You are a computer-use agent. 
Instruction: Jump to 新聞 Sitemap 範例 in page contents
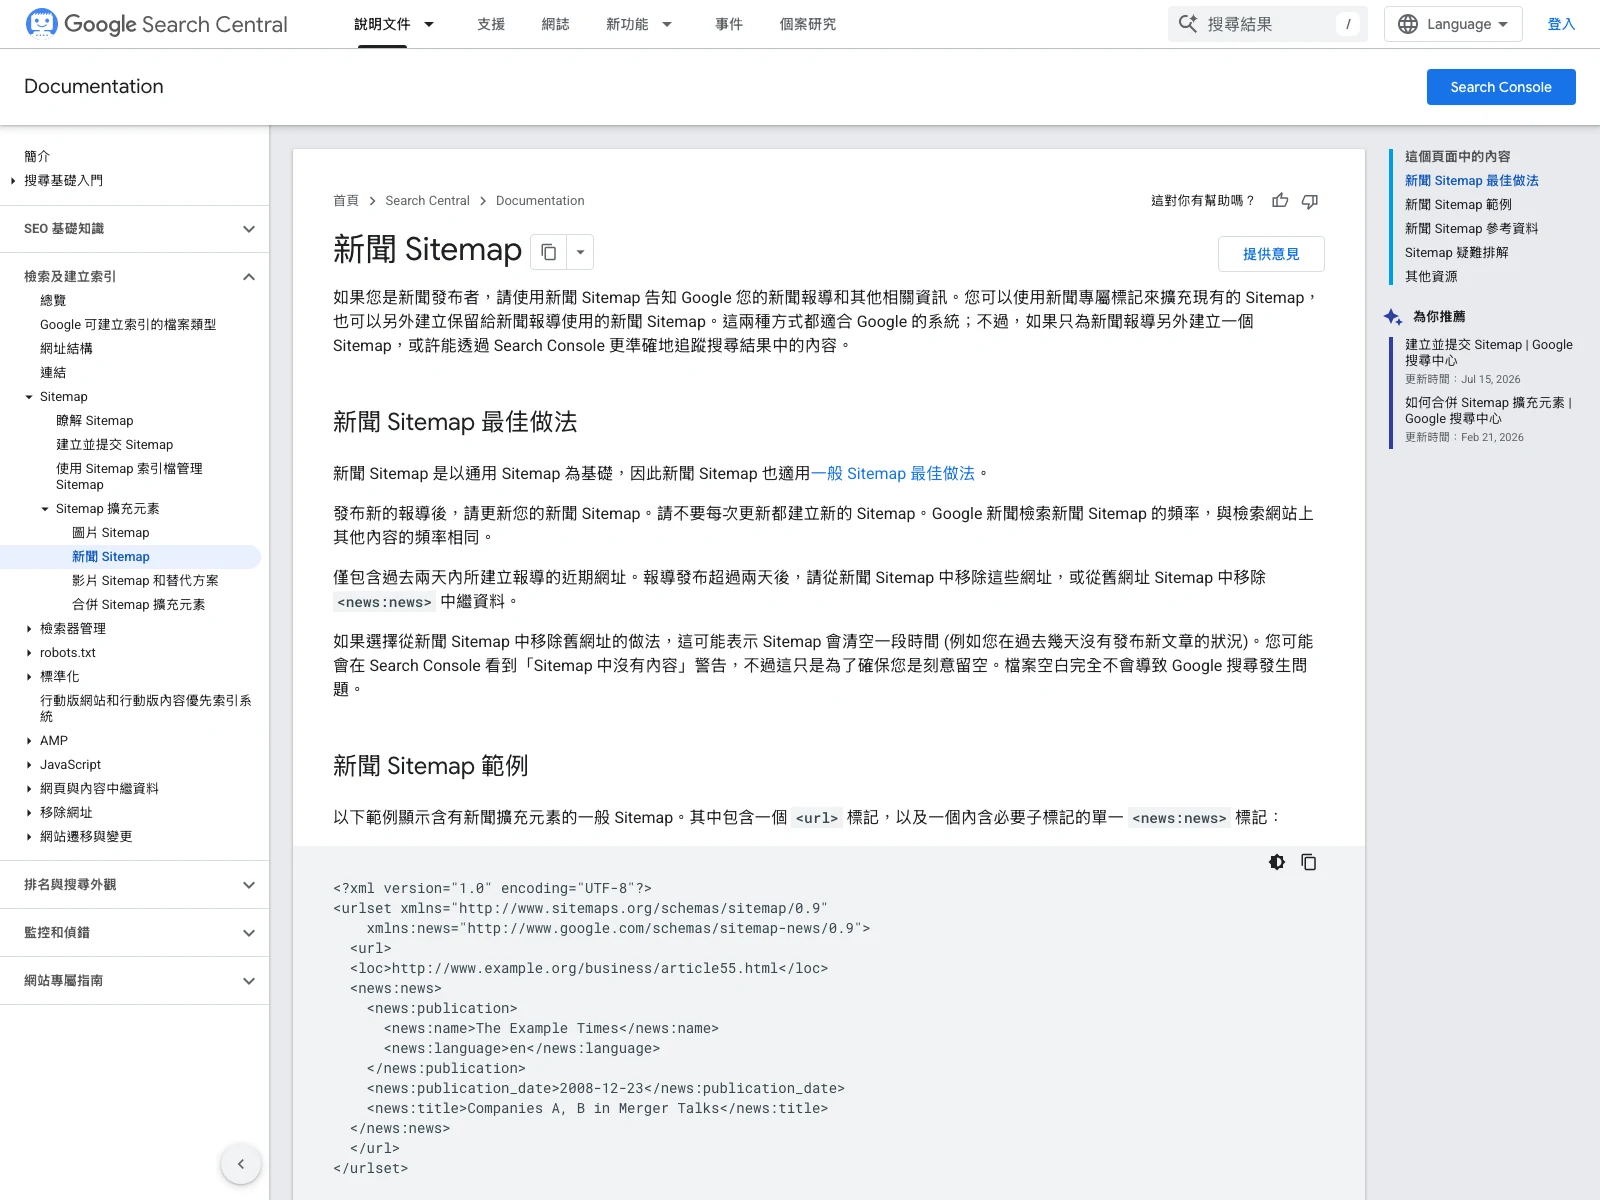pyautogui.click(x=1458, y=205)
